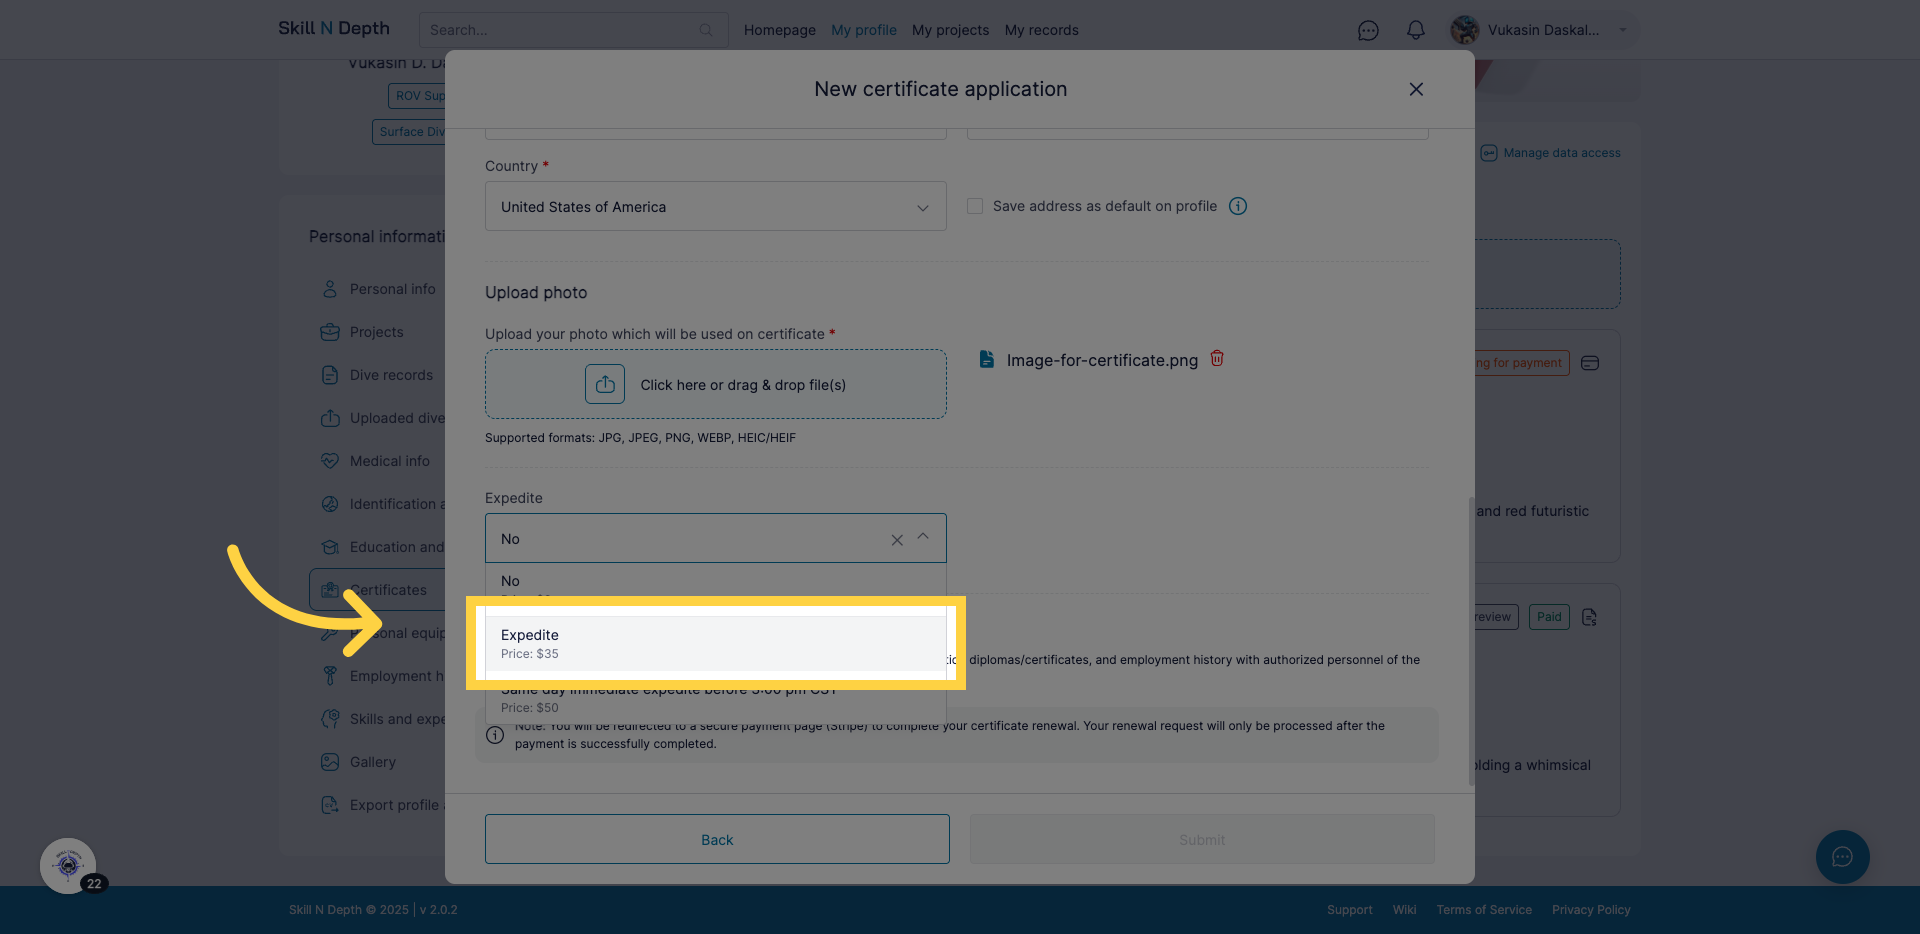This screenshot has height=934, width=1920.
Task: Click the Back button
Action: coord(717,839)
